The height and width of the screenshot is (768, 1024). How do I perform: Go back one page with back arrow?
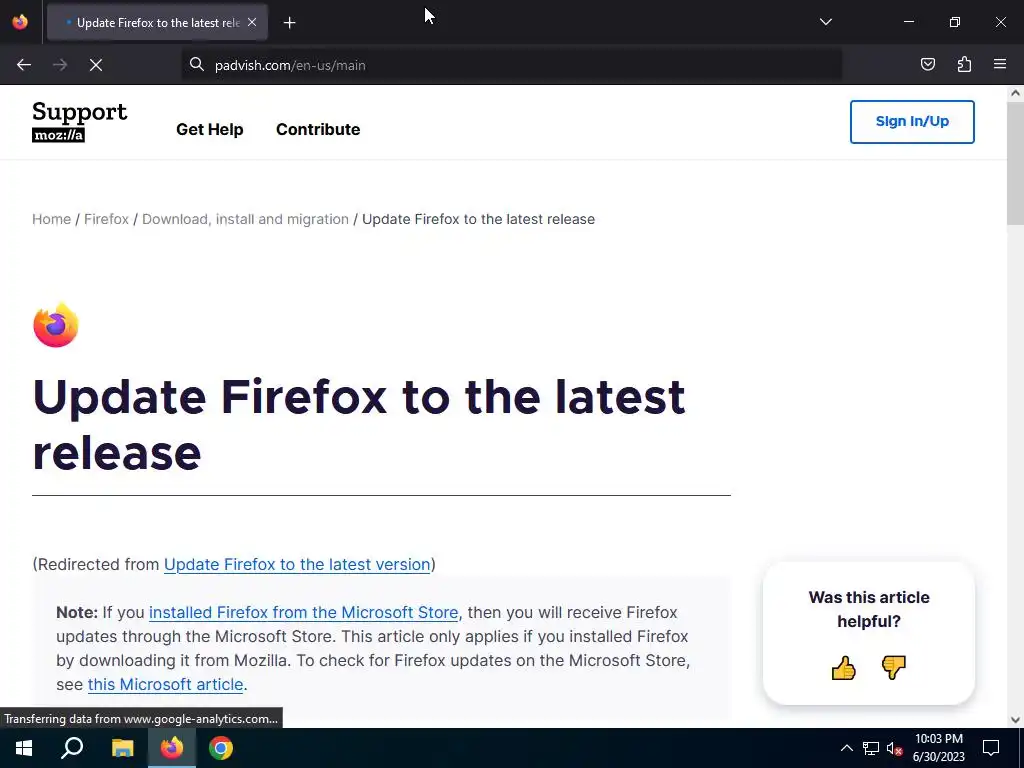coord(24,65)
